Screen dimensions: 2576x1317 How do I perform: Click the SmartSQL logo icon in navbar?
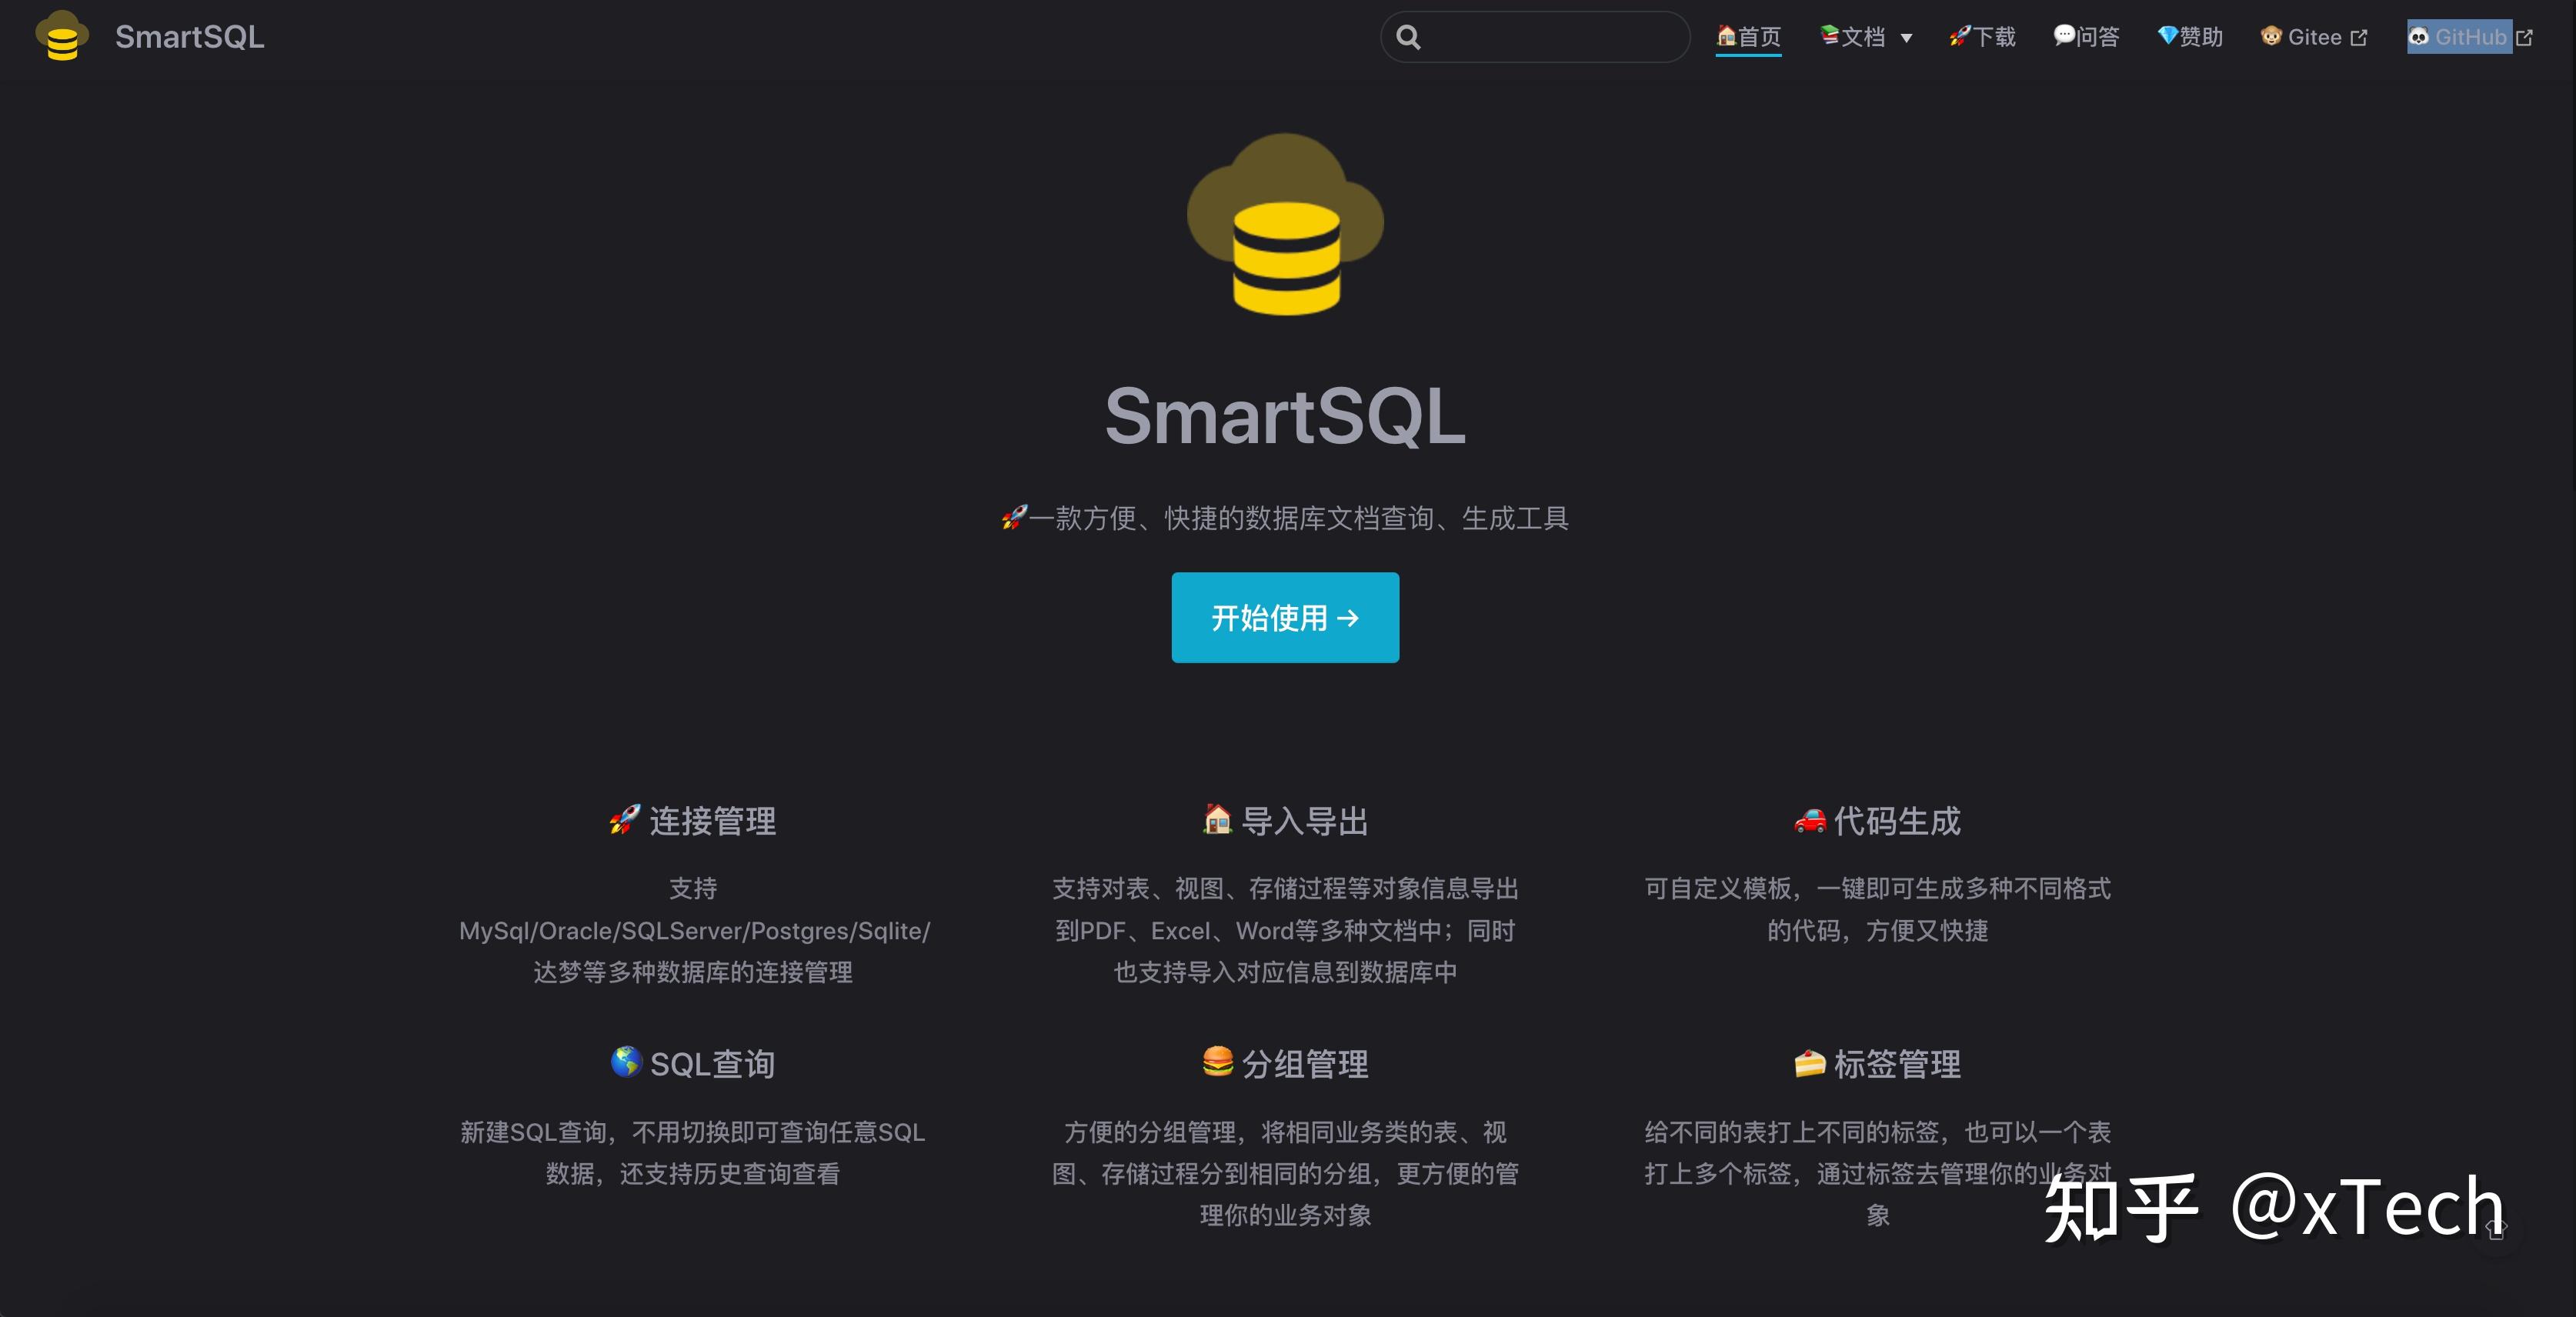[61, 36]
